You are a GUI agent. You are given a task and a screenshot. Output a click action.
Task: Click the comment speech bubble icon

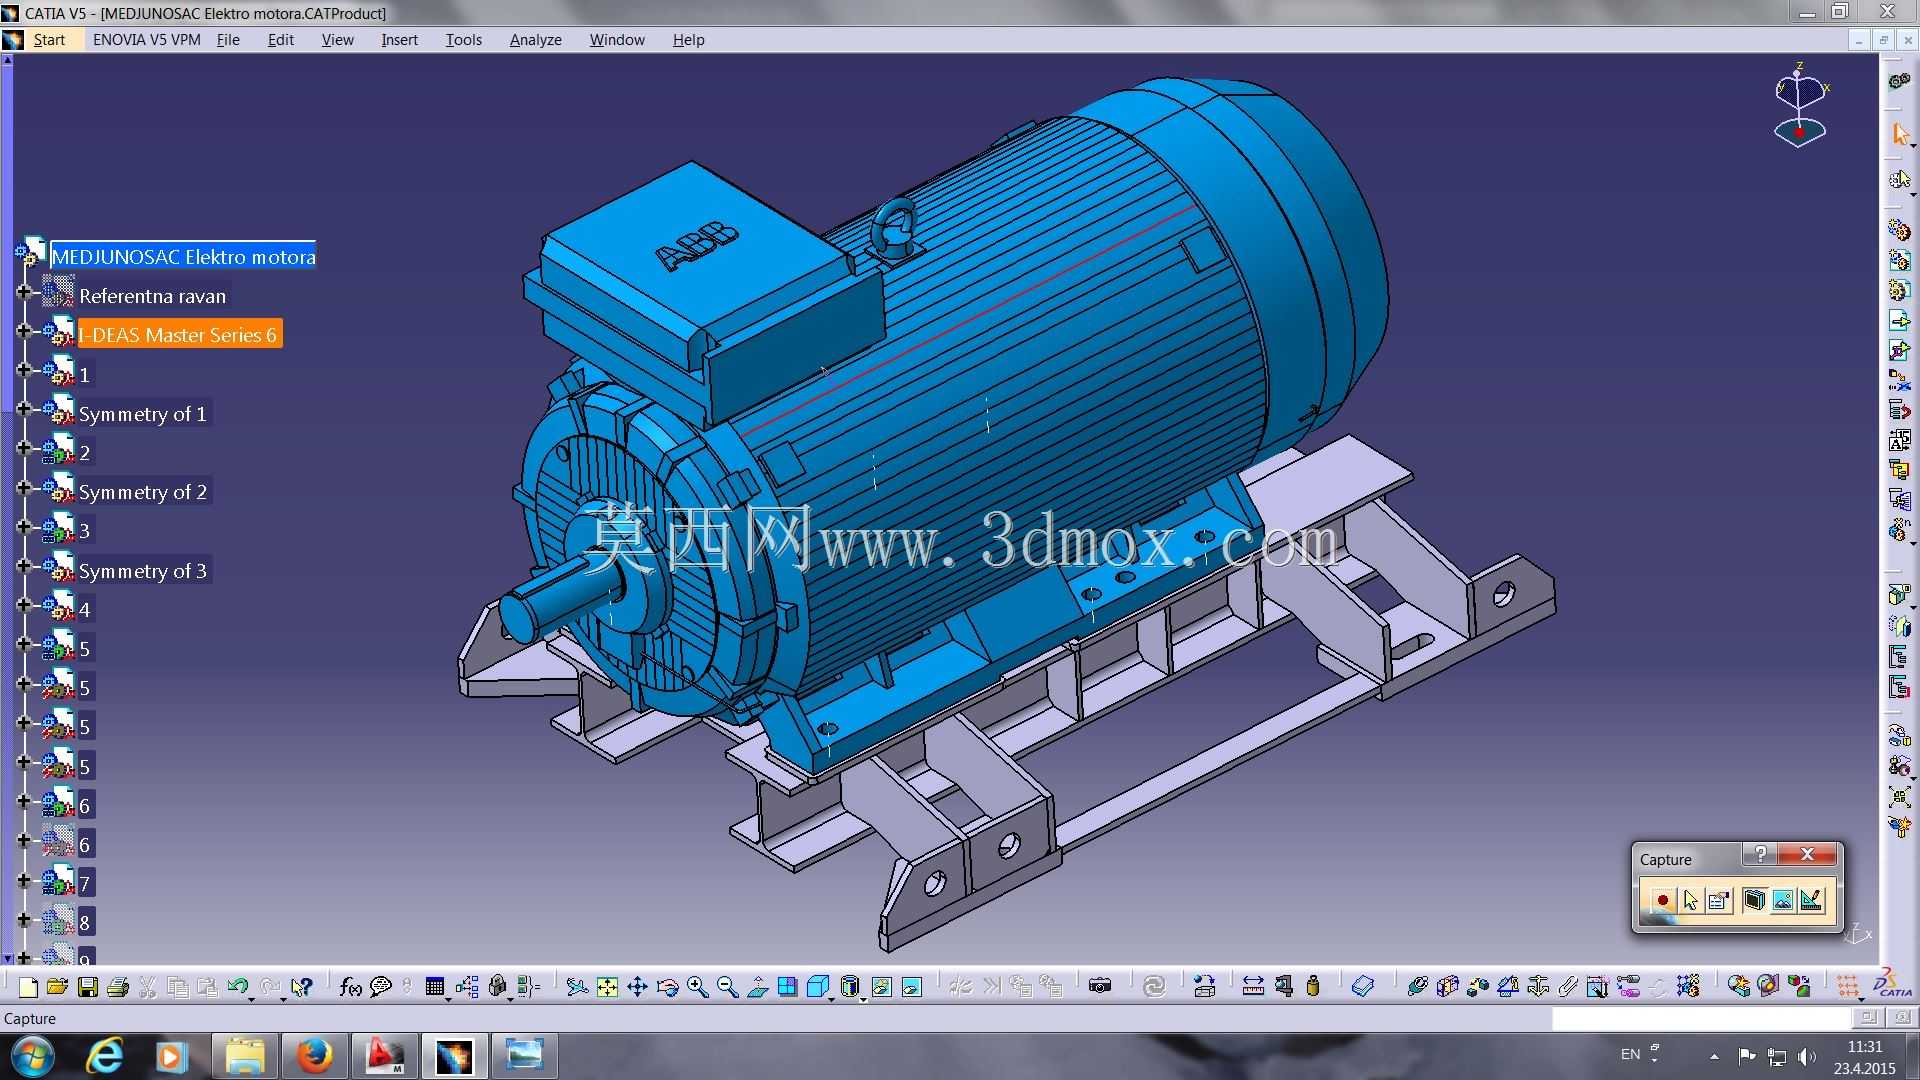[x=380, y=987]
